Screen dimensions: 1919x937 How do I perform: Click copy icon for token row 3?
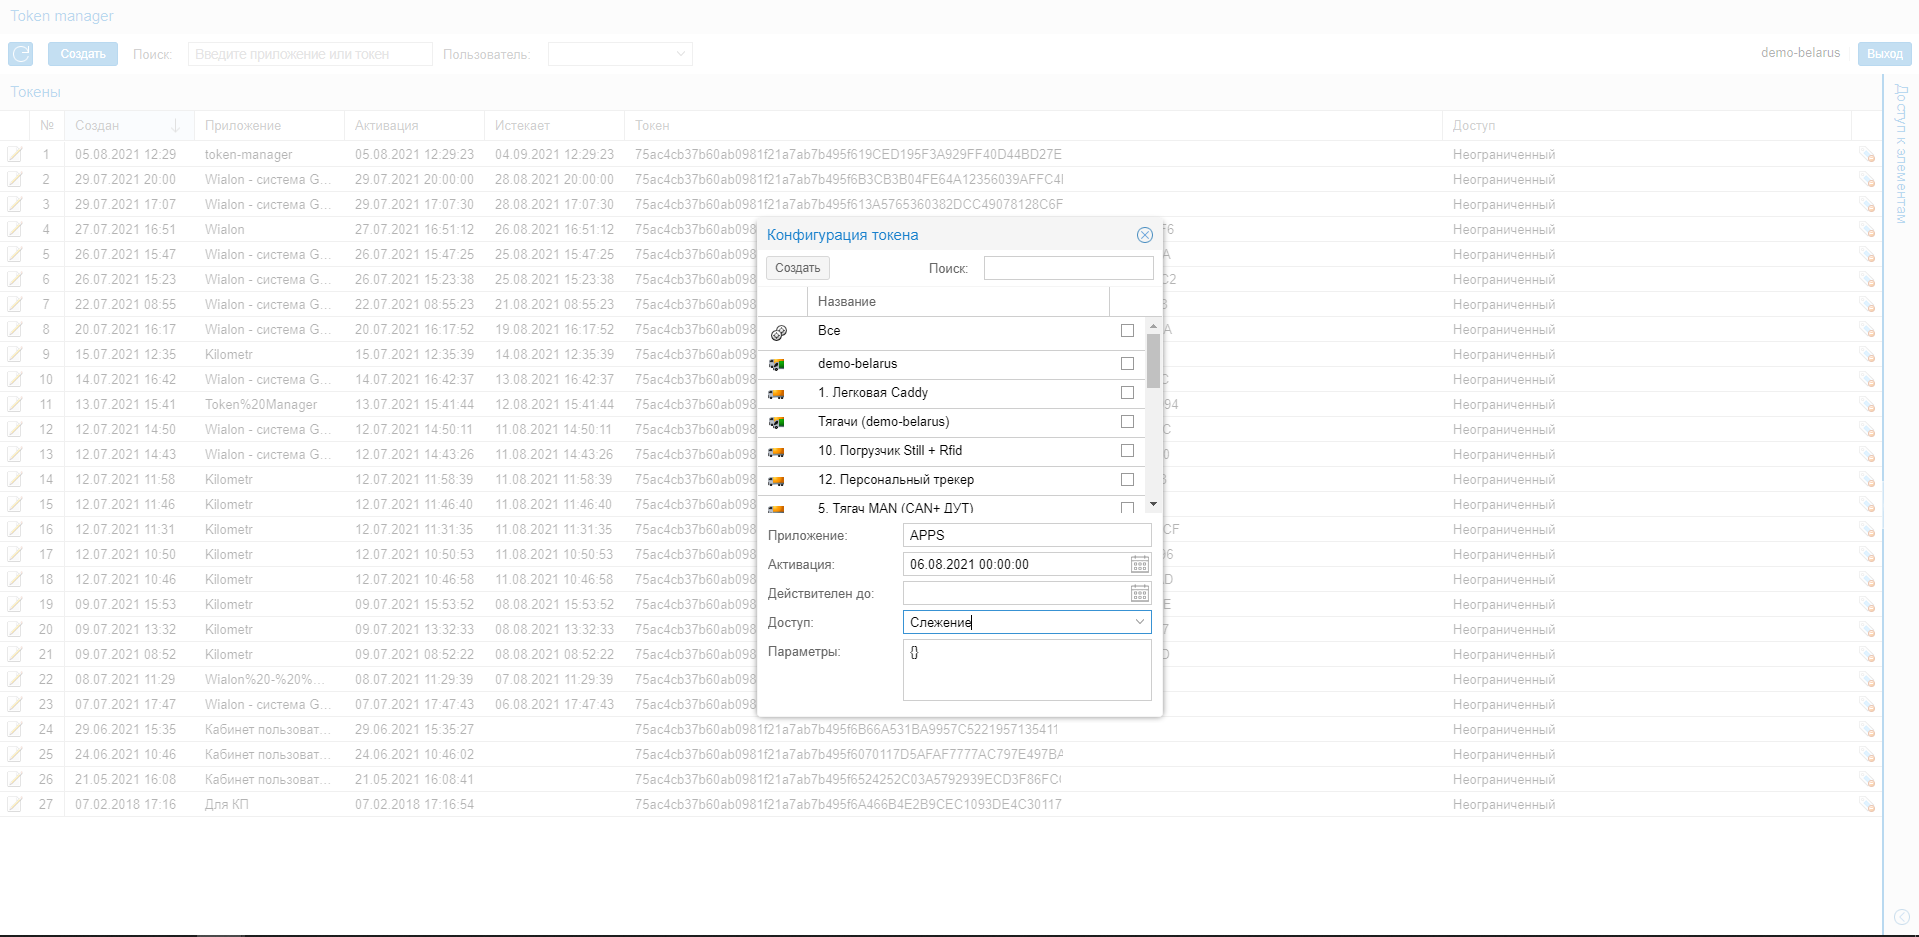click(1866, 204)
